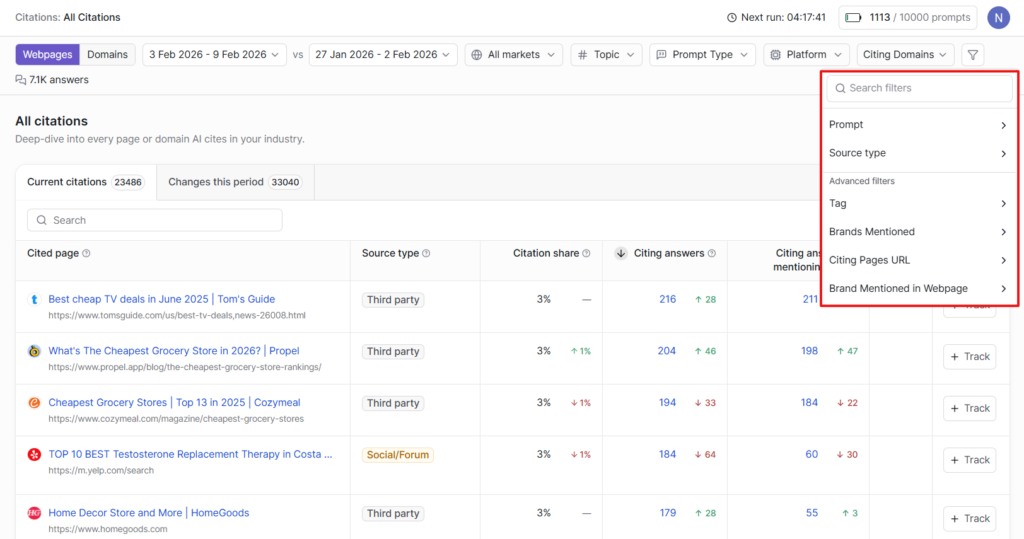Click mentioning count 55 in HomeGoods row
This screenshot has height=539, width=1024.
(x=812, y=513)
